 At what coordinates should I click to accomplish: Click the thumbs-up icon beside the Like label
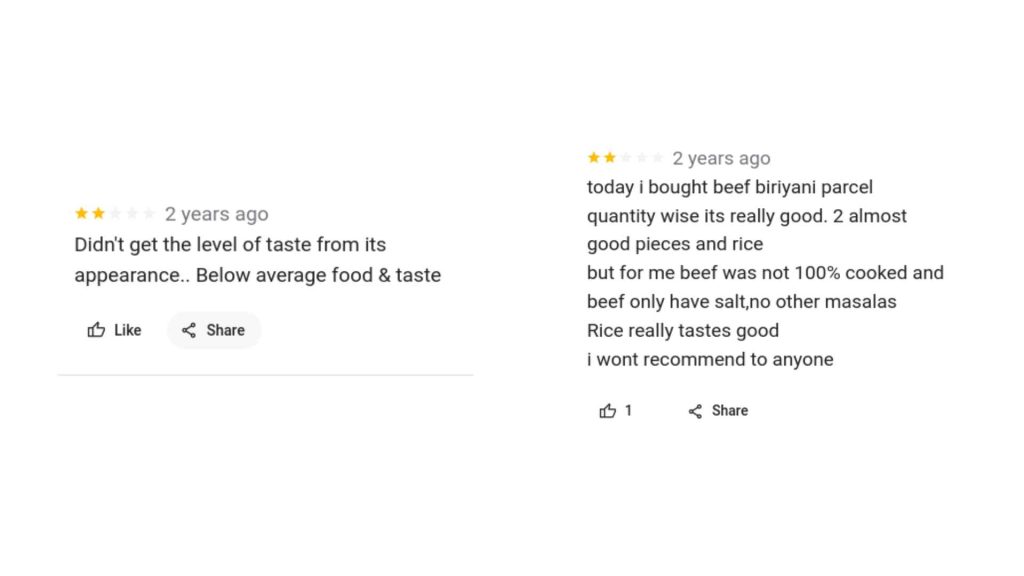pyautogui.click(x=96, y=330)
